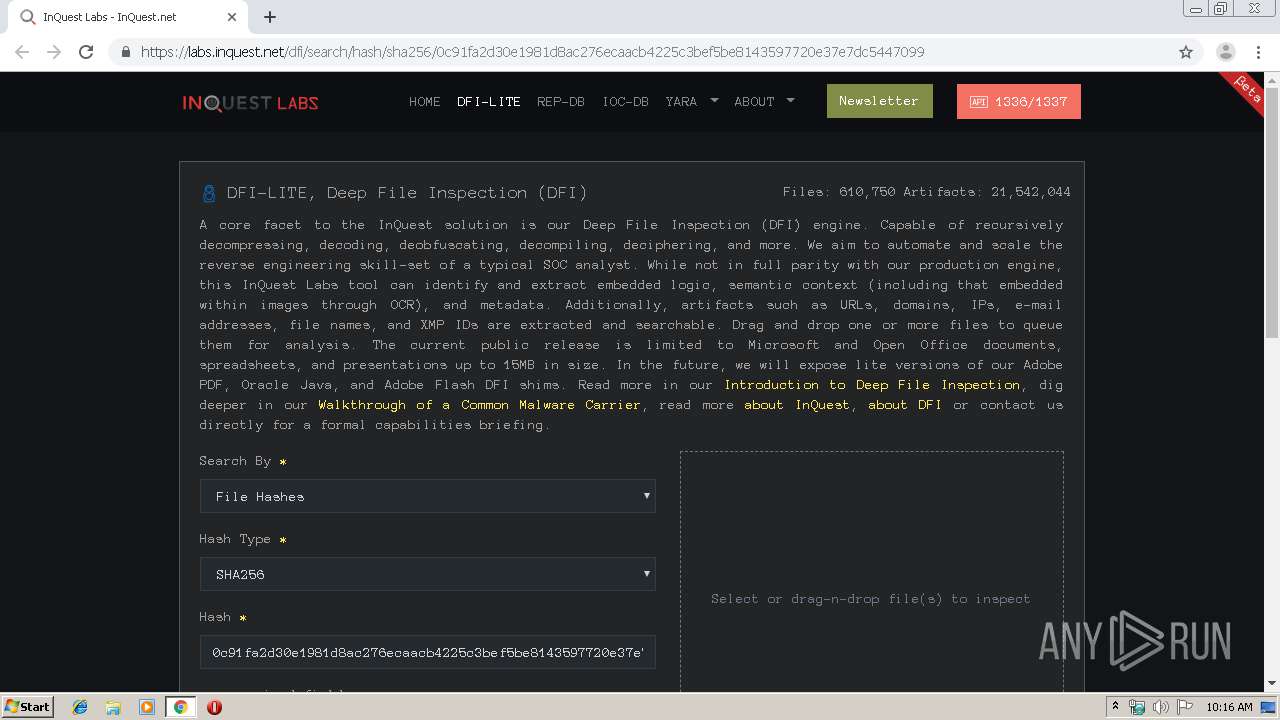Select the DFI-LITE nav item

pyautogui.click(x=489, y=102)
